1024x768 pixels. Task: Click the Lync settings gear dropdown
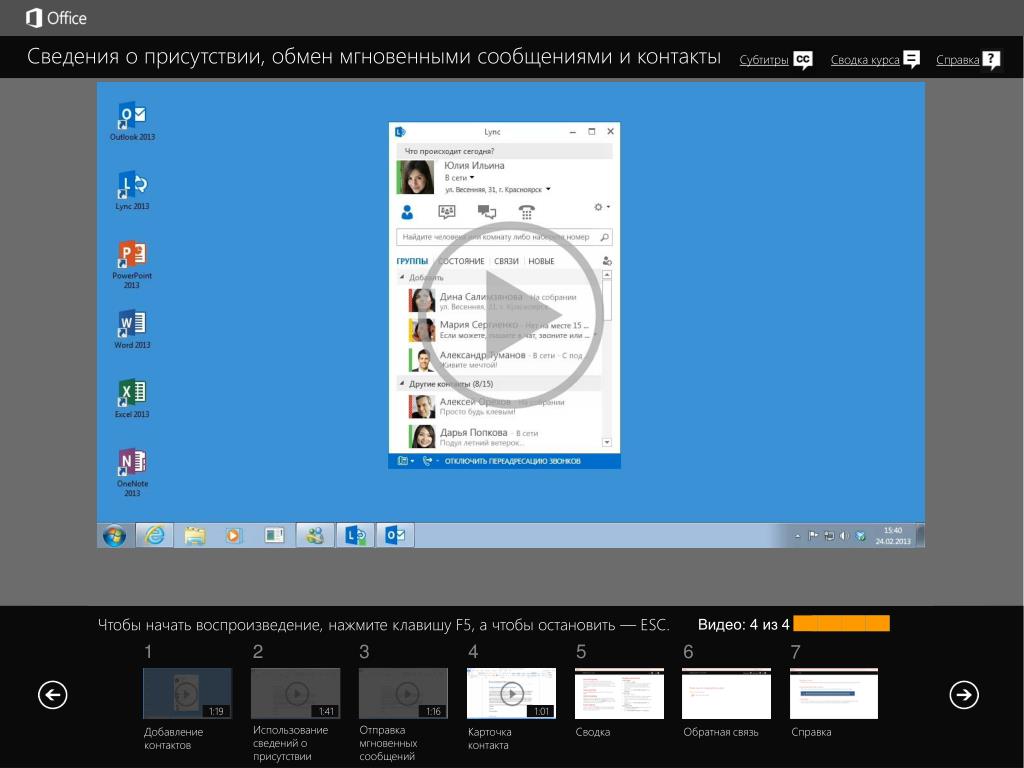tap(601, 208)
